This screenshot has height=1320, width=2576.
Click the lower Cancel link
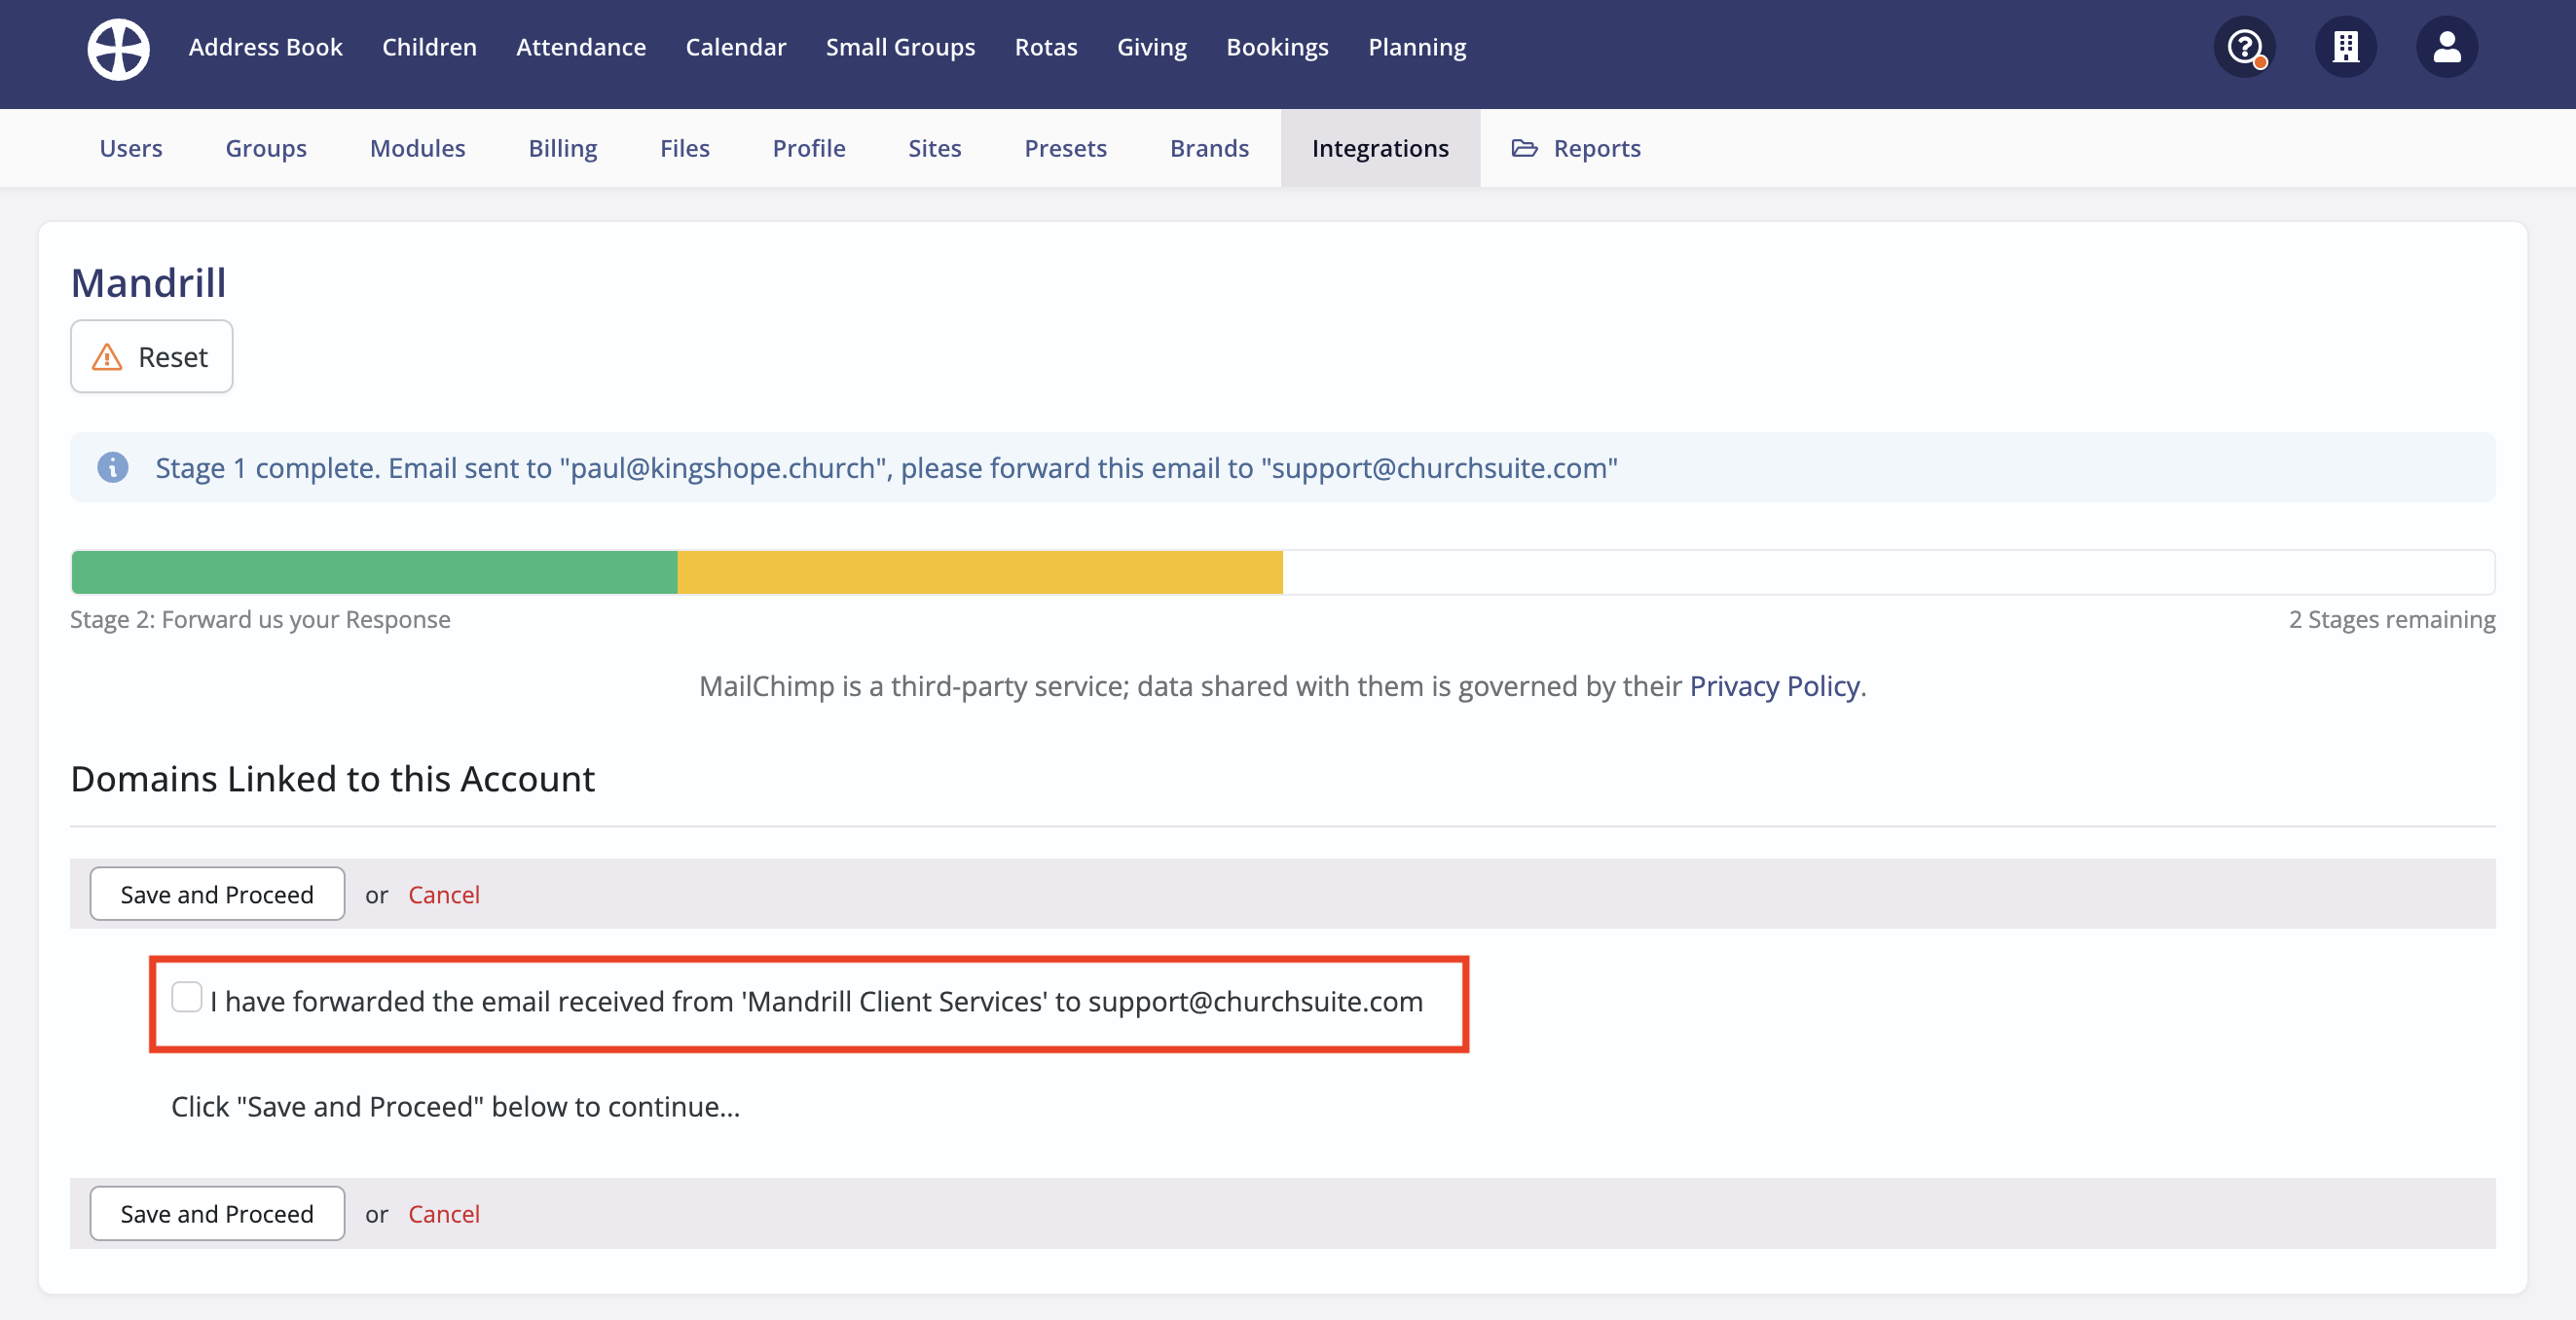pyautogui.click(x=444, y=1214)
